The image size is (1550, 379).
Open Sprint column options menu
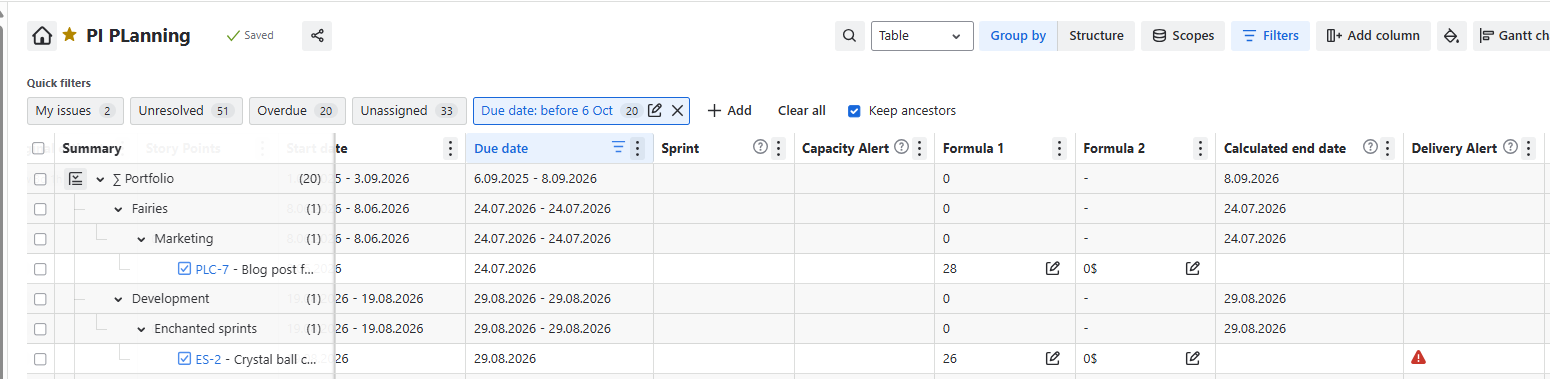[779, 148]
